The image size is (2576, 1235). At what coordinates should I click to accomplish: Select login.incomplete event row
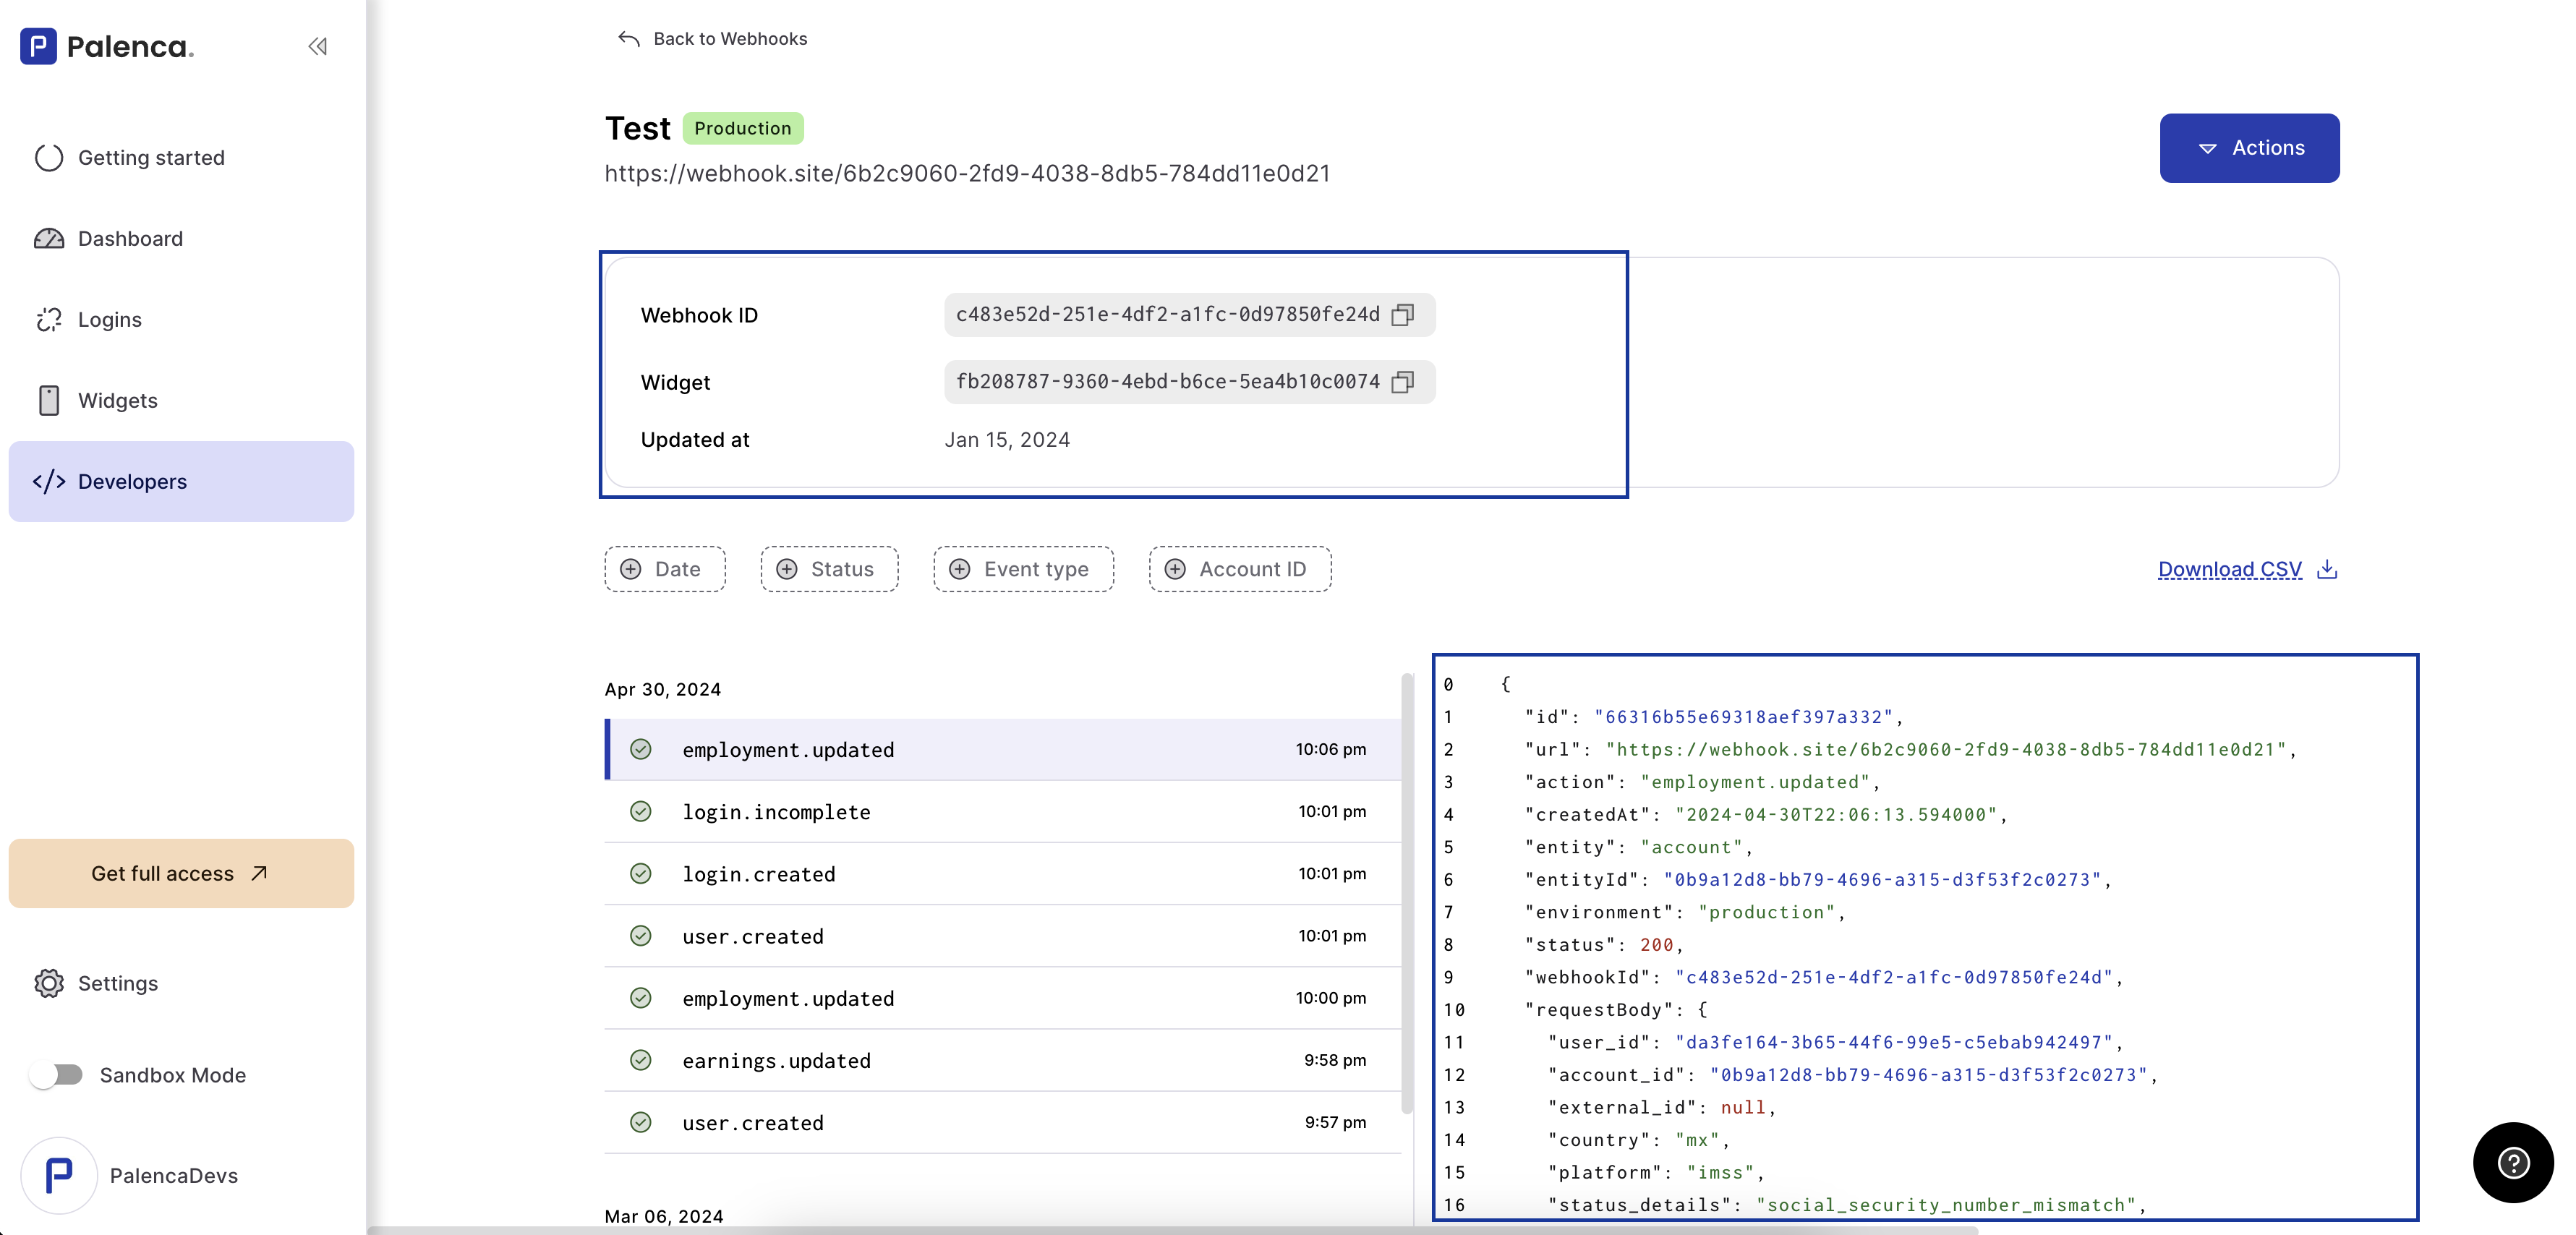tap(1003, 812)
